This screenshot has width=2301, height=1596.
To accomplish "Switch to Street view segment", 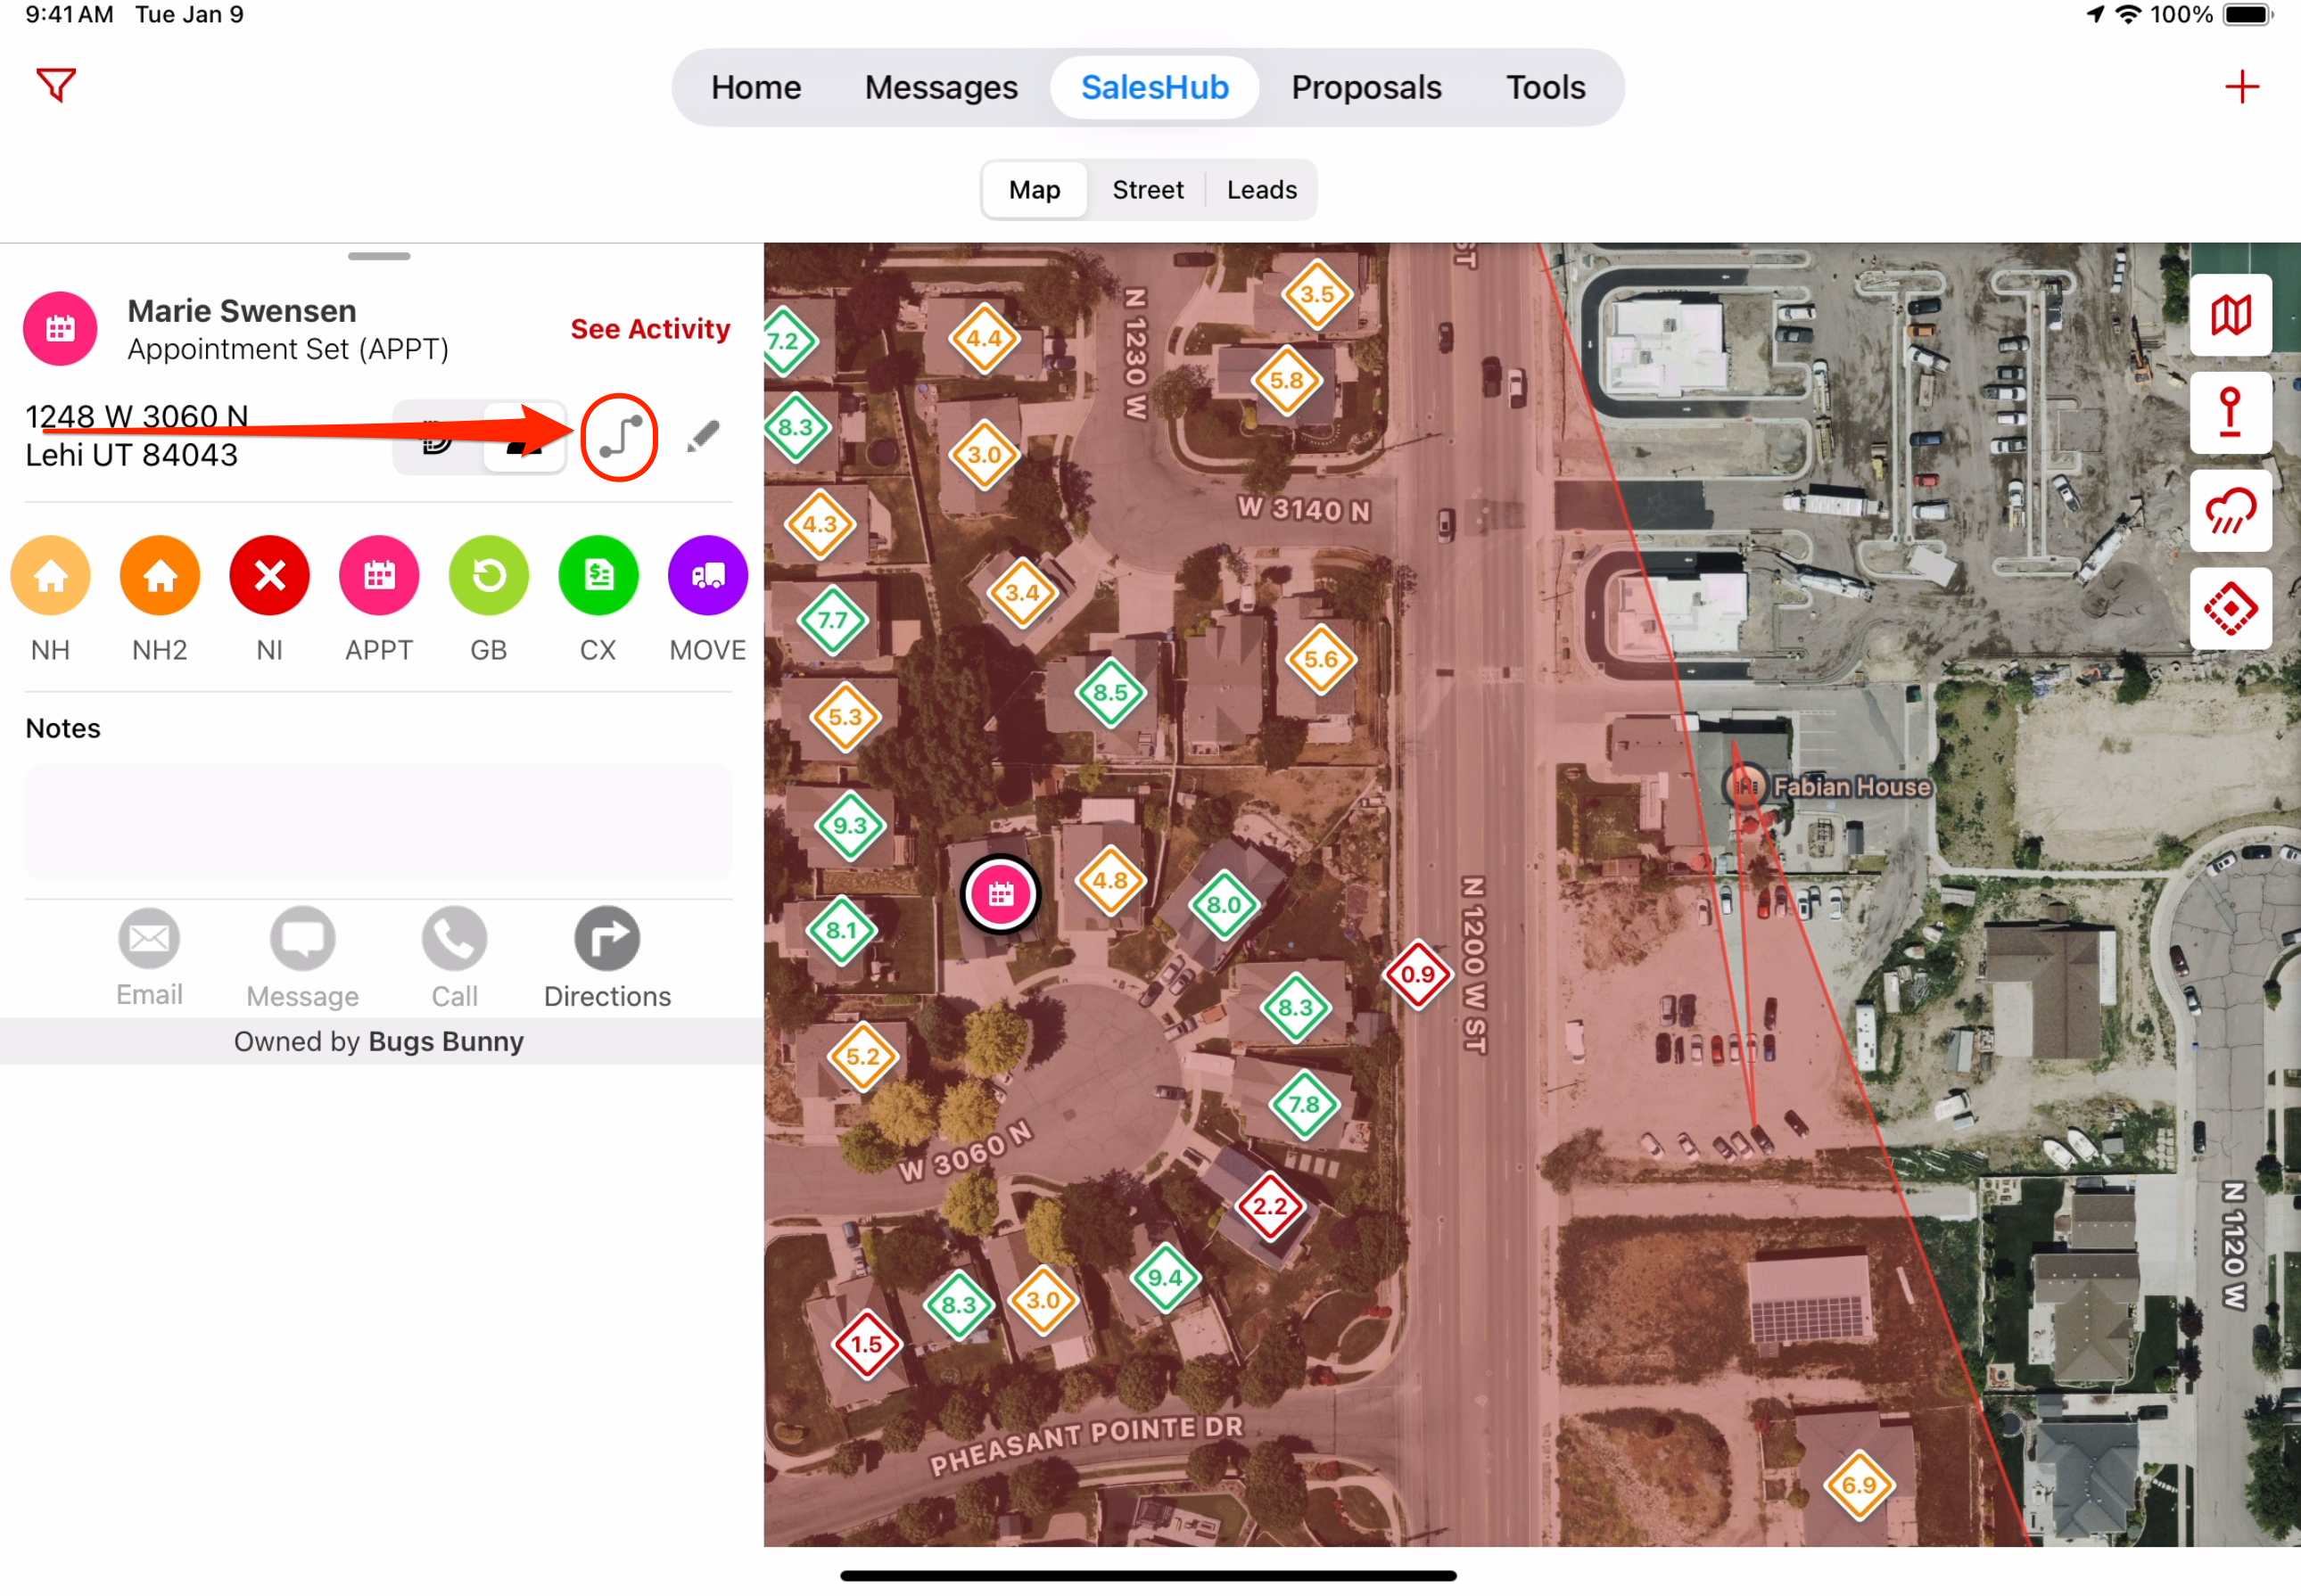I will pos(1147,190).
